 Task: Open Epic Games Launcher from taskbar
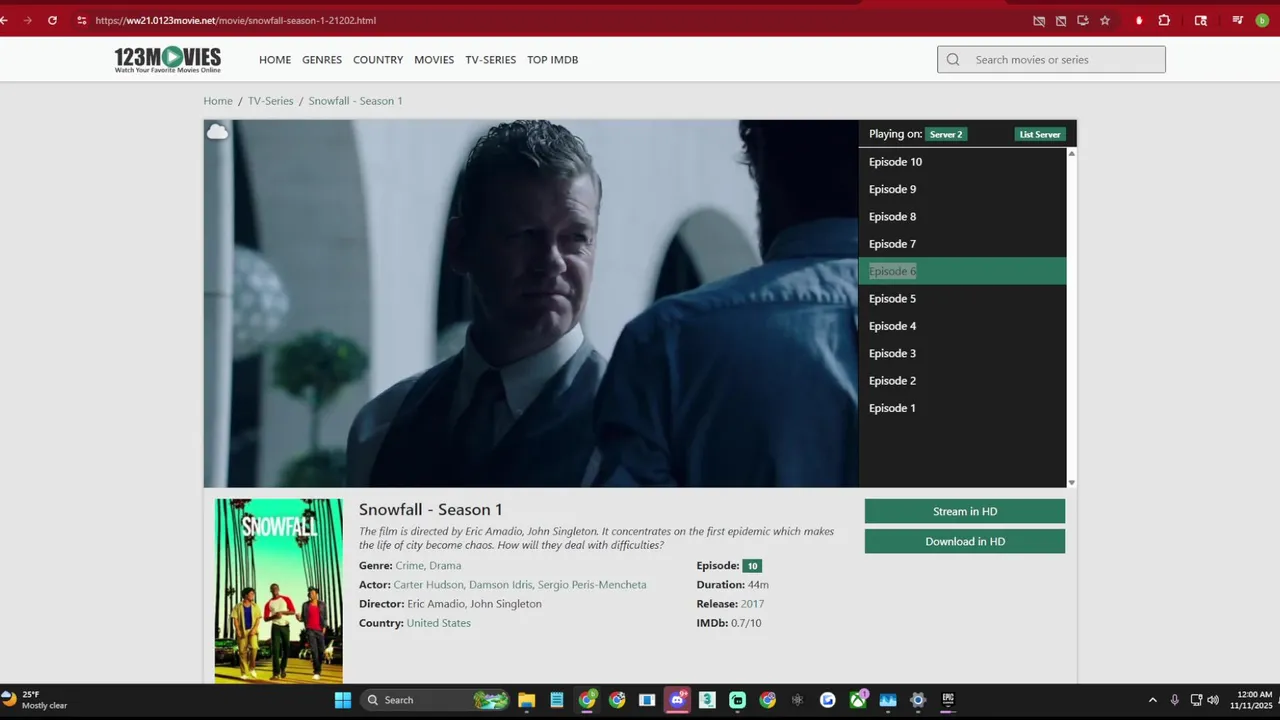point(948,700)
